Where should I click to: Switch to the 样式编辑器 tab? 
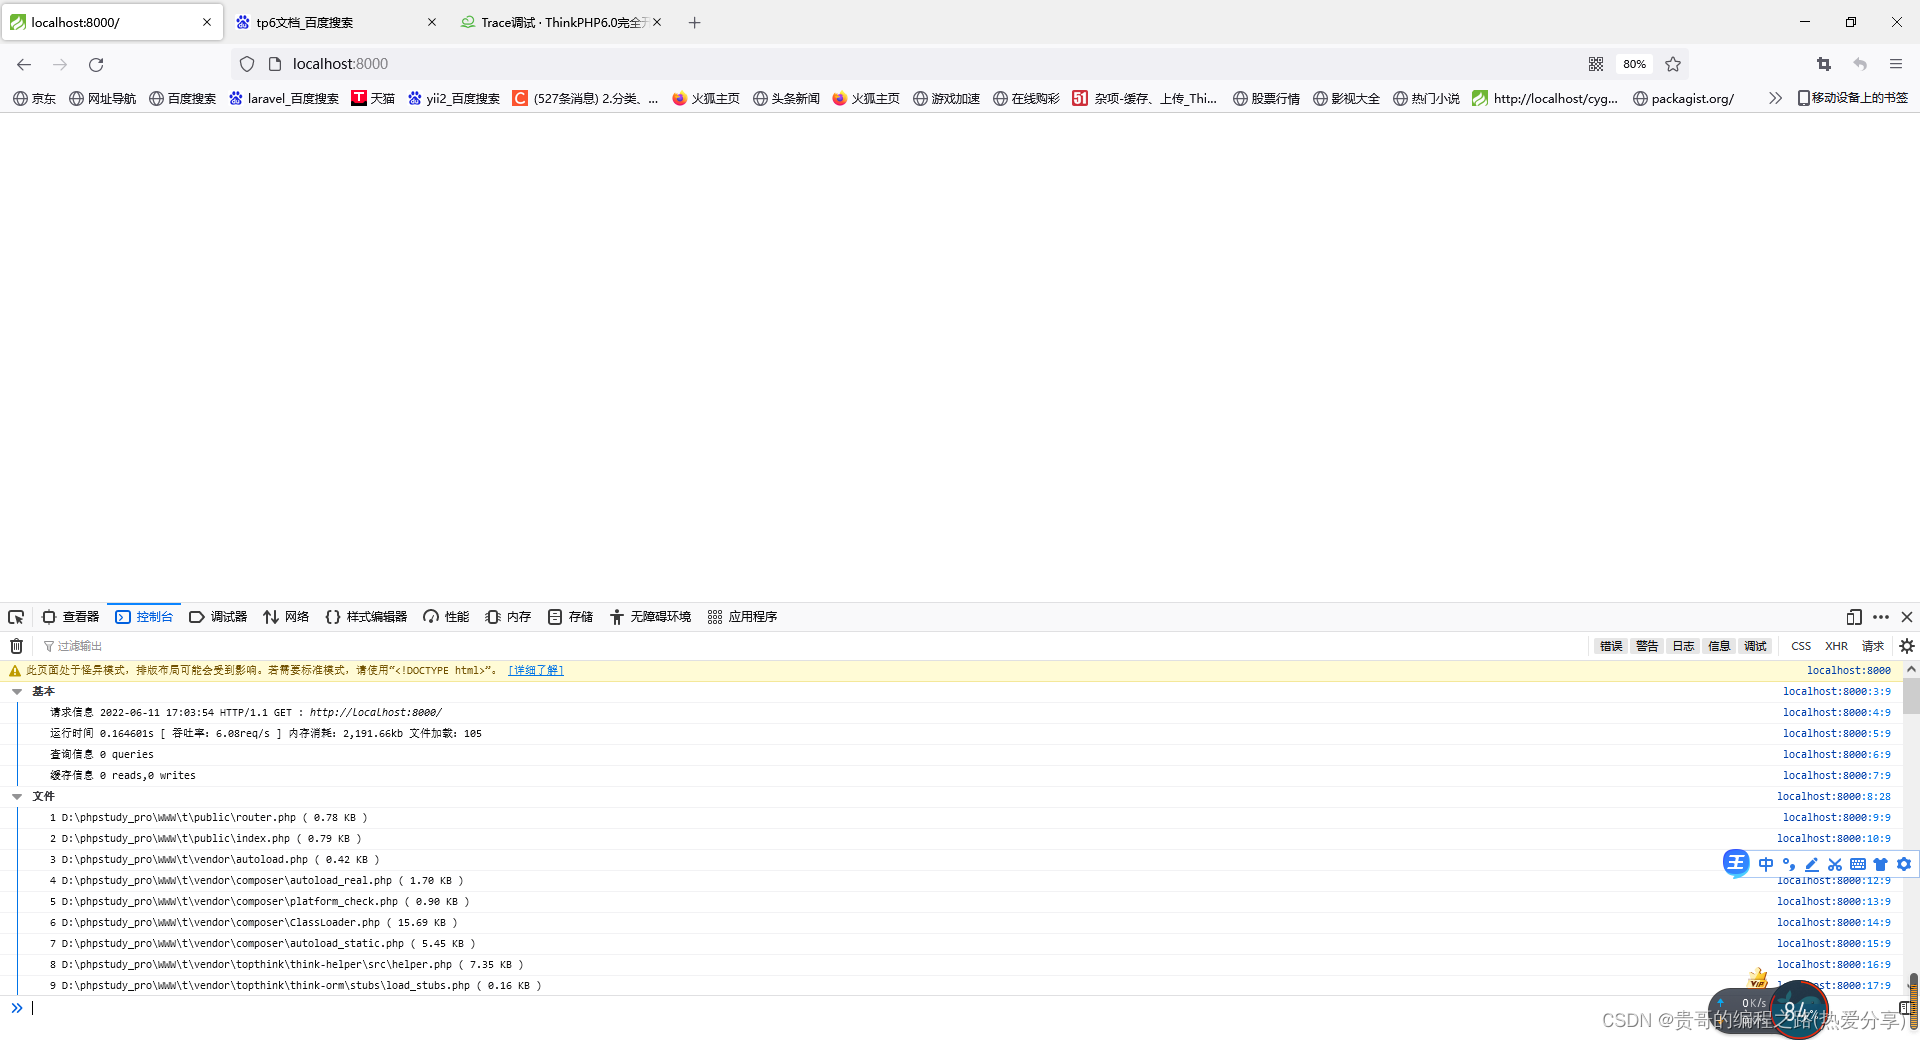coord(366,617)
